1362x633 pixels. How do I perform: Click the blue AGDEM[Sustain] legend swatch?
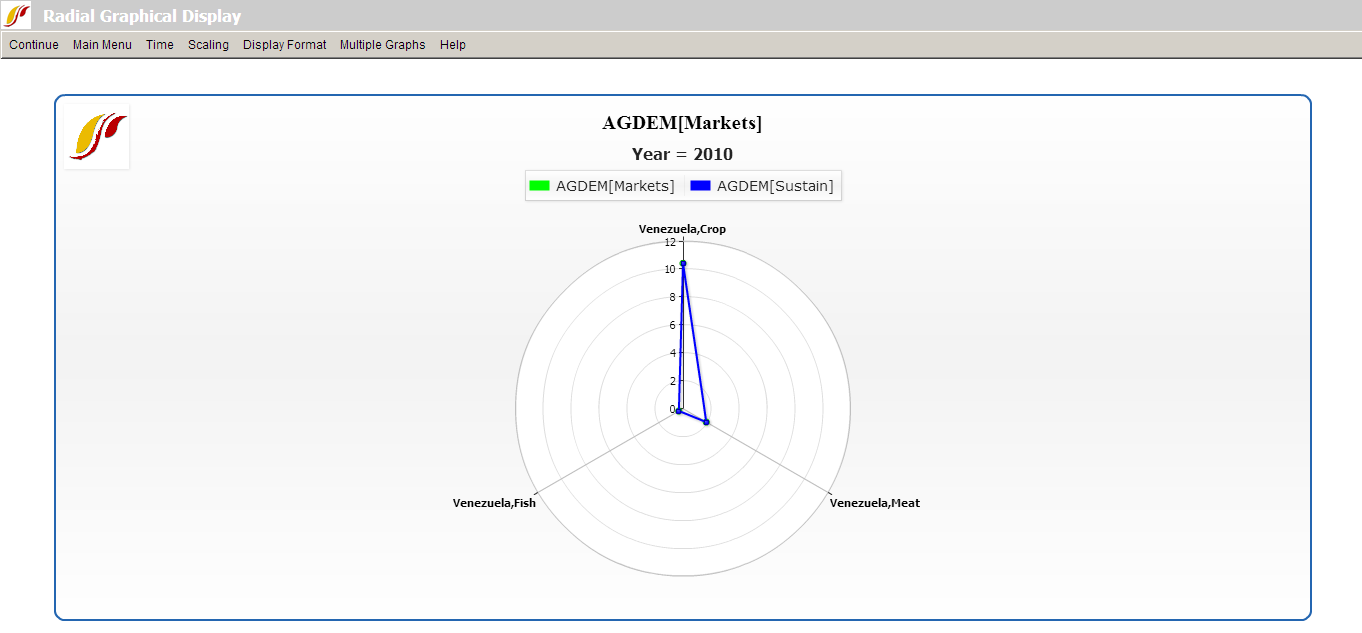tap(700, 186)
